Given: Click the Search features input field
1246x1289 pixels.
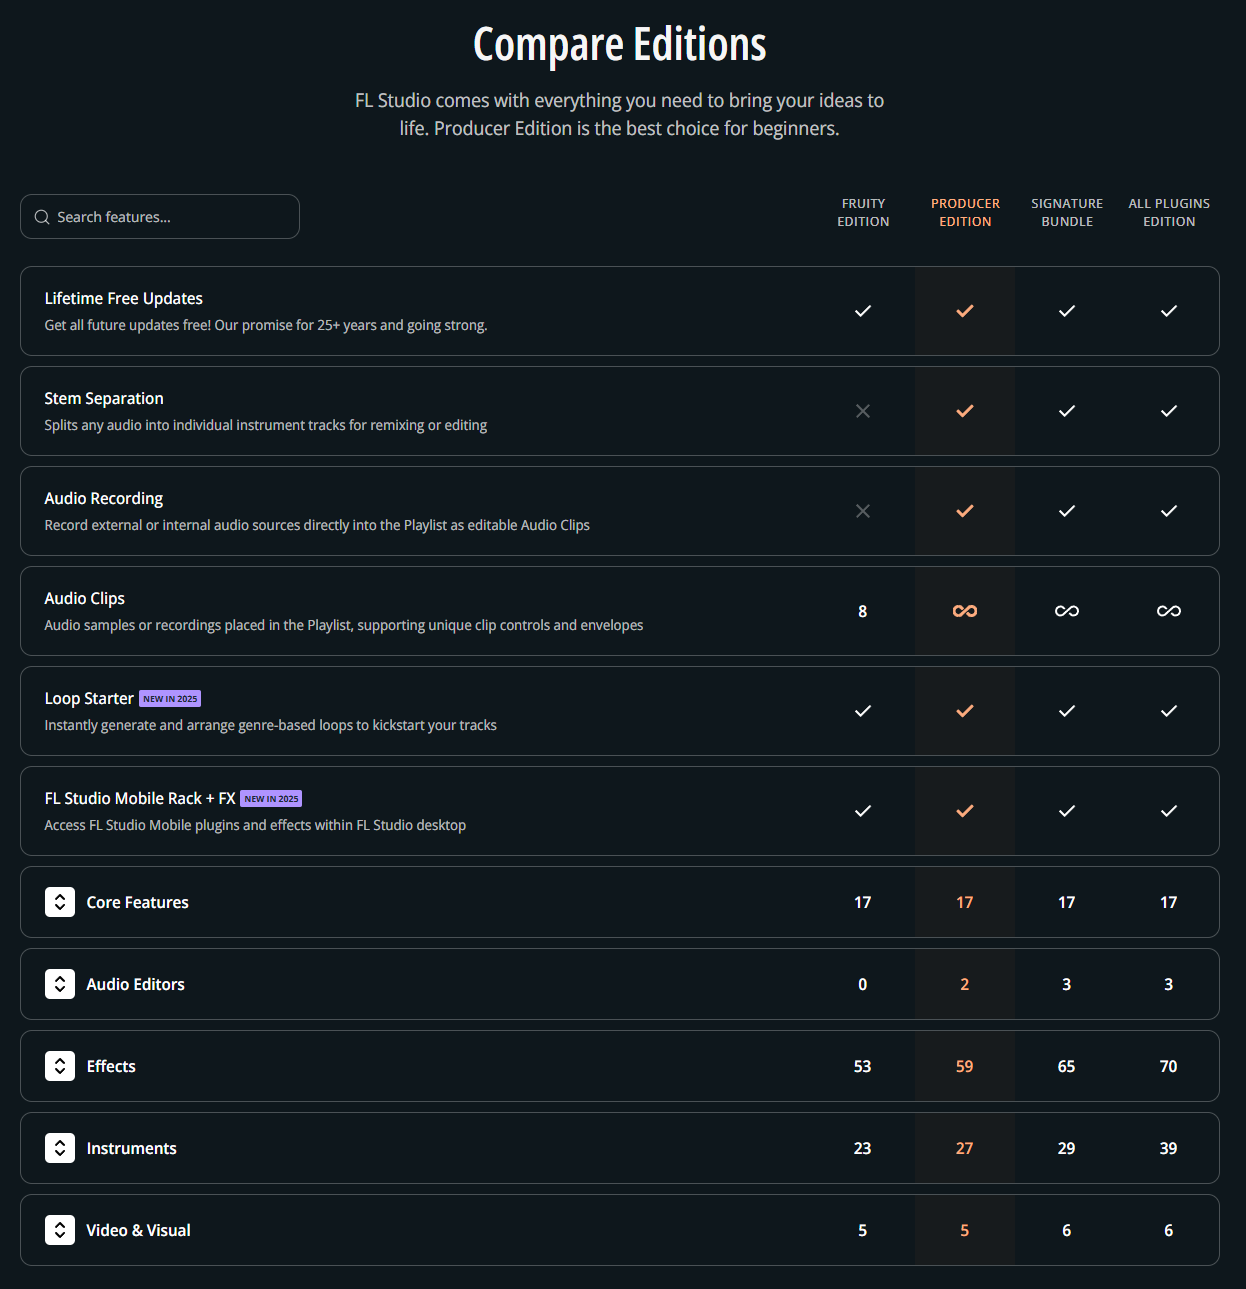Looking at the screenshot, I should [170, 217].
